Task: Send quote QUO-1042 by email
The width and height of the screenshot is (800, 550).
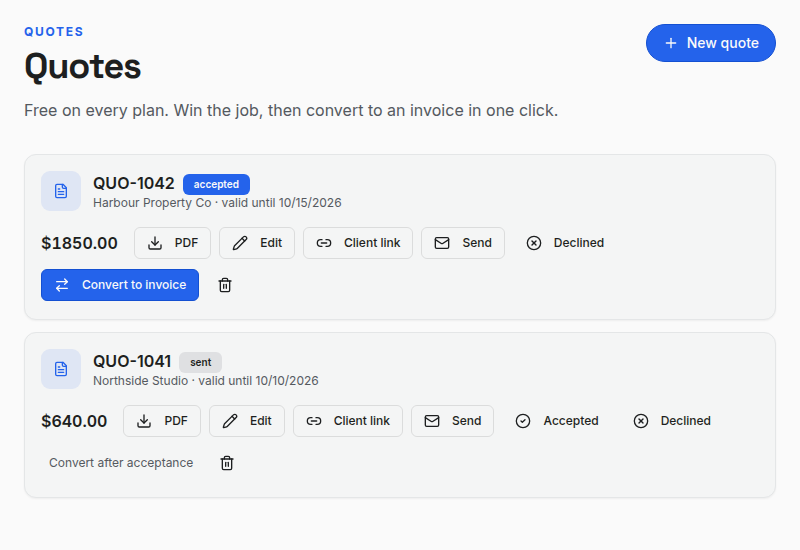Action: [x=463, y=243]
